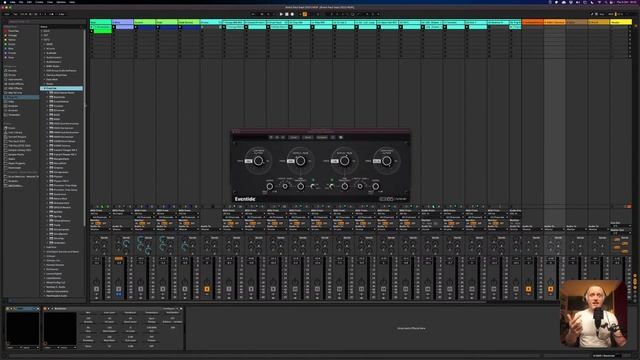Open first track's Audio To chooser

[x=100, y=229]
